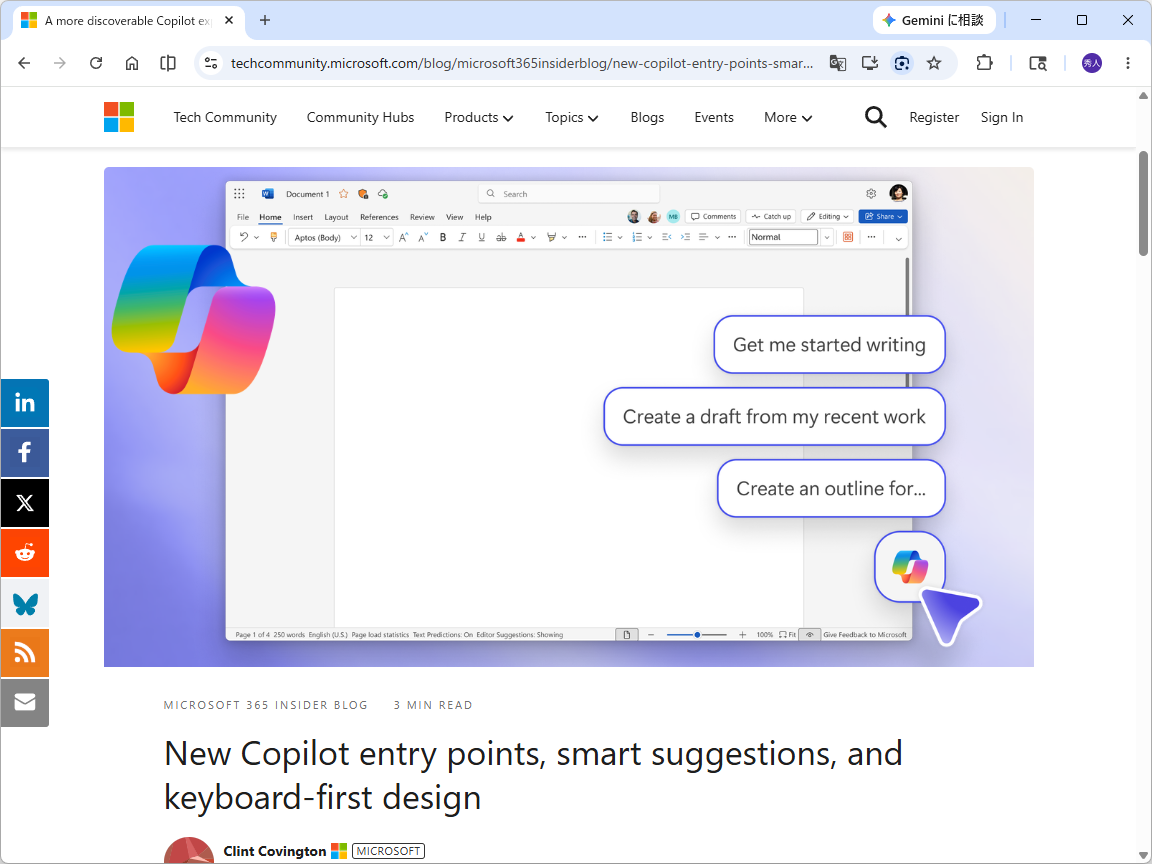This screenshot has width=1152, height=864.
Task: Open tab search icon near profile
Action: 1037,63
